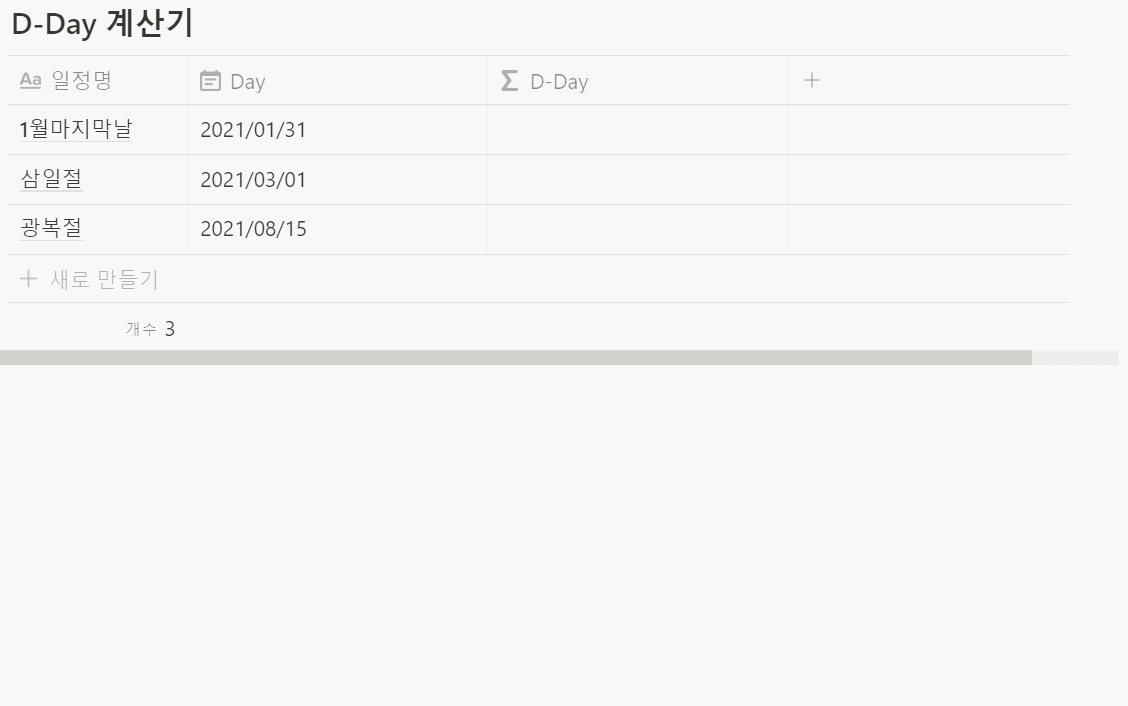Click the sigma formula icon in D-Day header

(509, 81)
